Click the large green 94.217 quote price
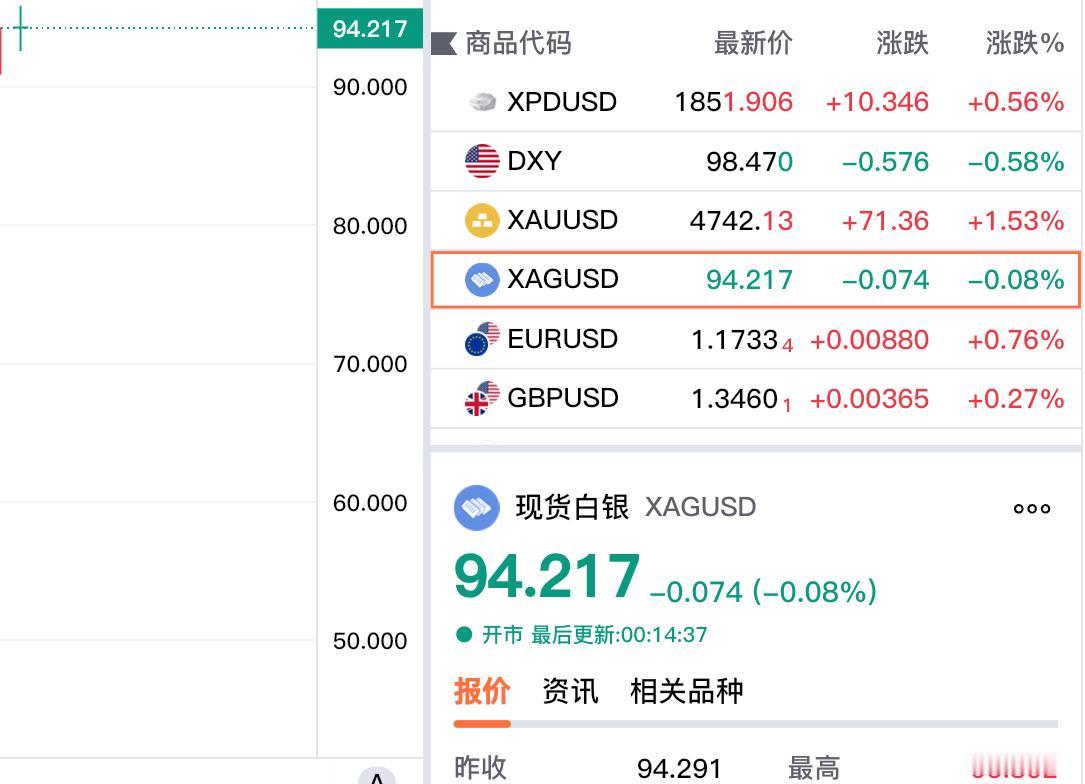 pyautogui.click(x=547, y=575)
